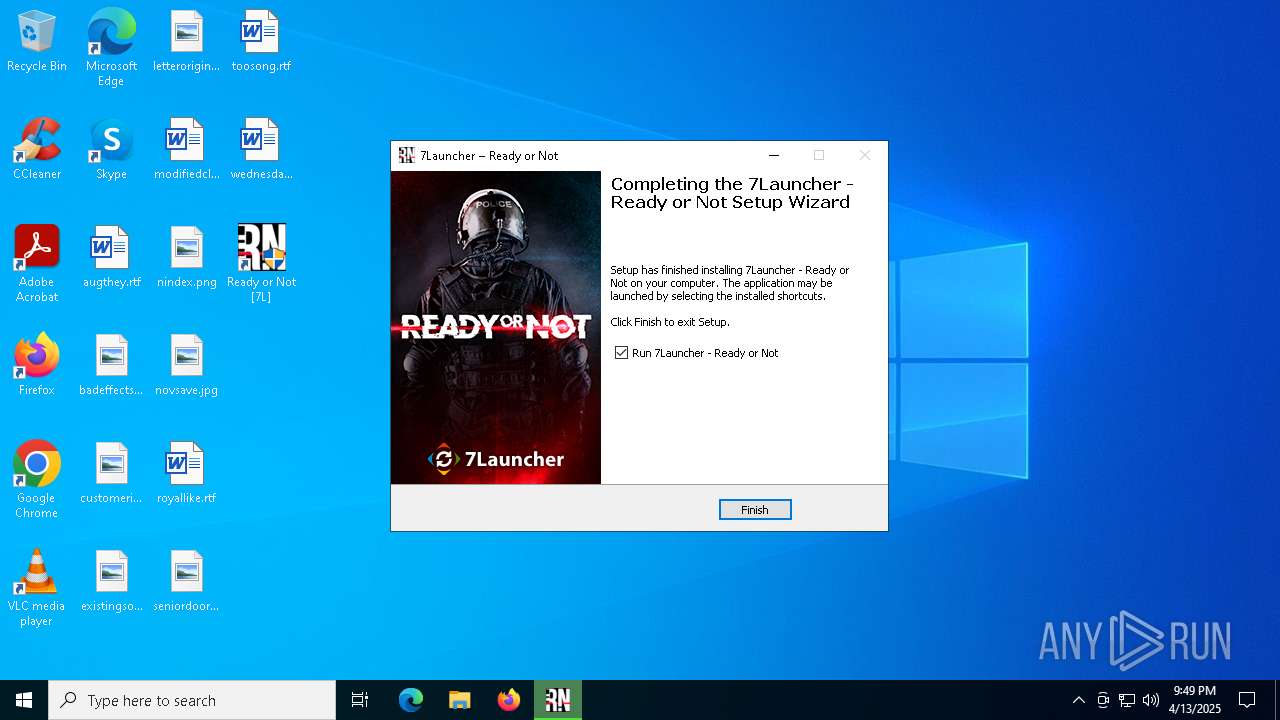Select Google Chrome desktop shortcut
The height and width of the screenshot is (720, 1280).
pyautogui.click(x=37, y=480)
